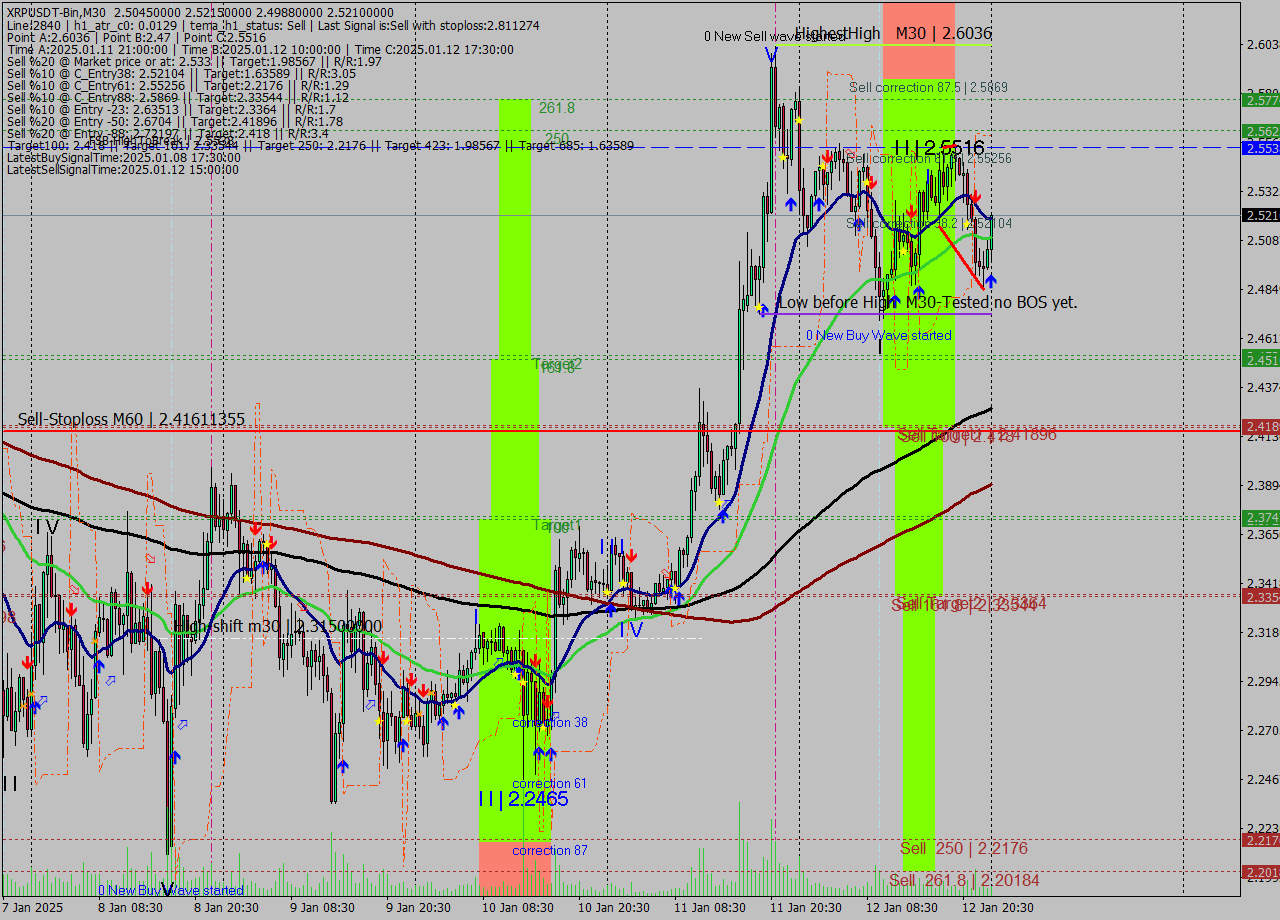This screenshot has height=920, width=1280.
Task: Click the '7 Jan 2025' time axis label
Action: point(33,907)
